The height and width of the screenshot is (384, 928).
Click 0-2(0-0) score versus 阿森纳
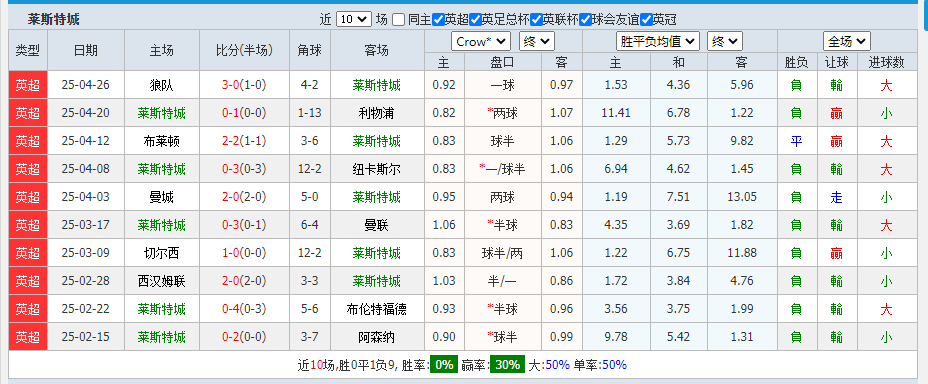click(244, 337)
